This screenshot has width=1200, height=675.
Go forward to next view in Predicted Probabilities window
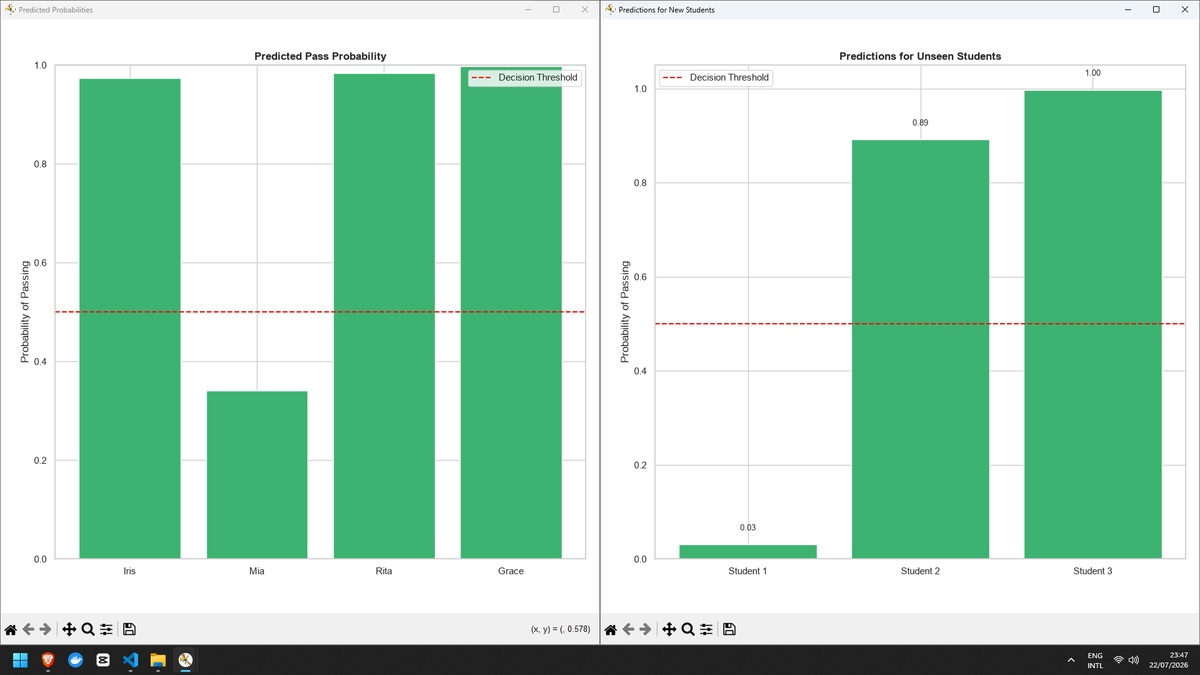tap(47, 629)
